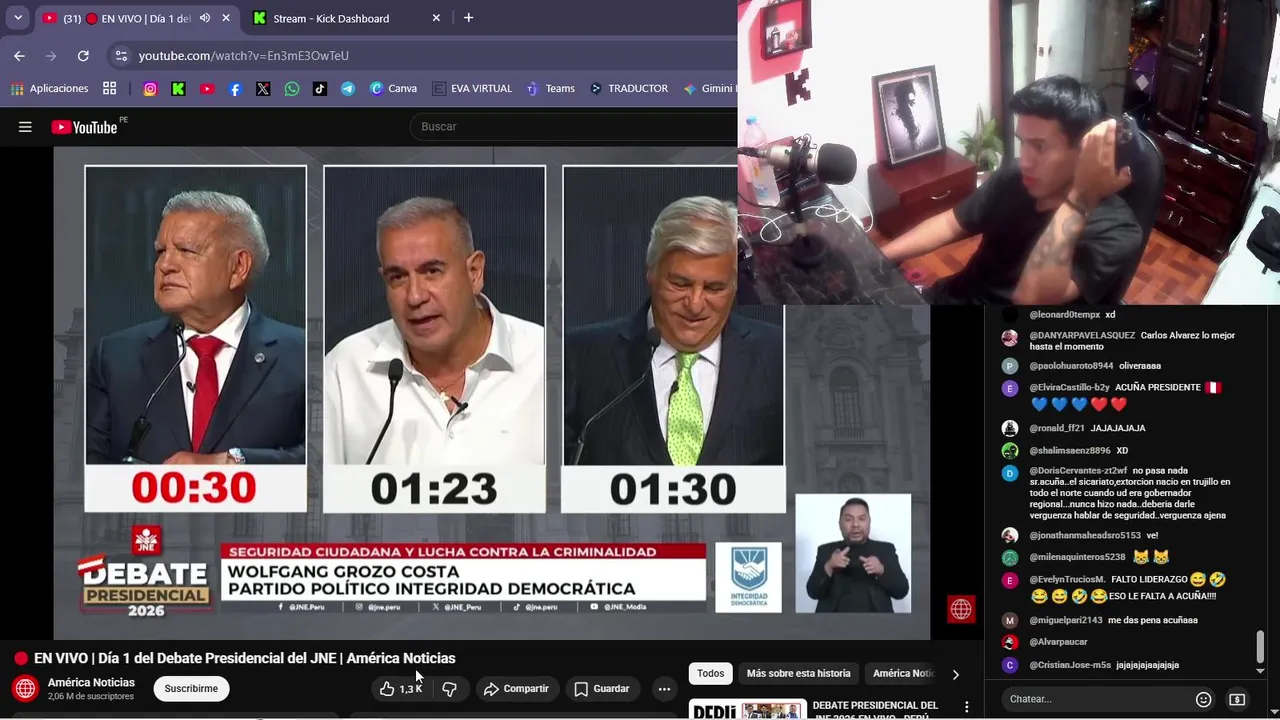
Task: Click the Chatear chat input
Action: point(1095,699)
